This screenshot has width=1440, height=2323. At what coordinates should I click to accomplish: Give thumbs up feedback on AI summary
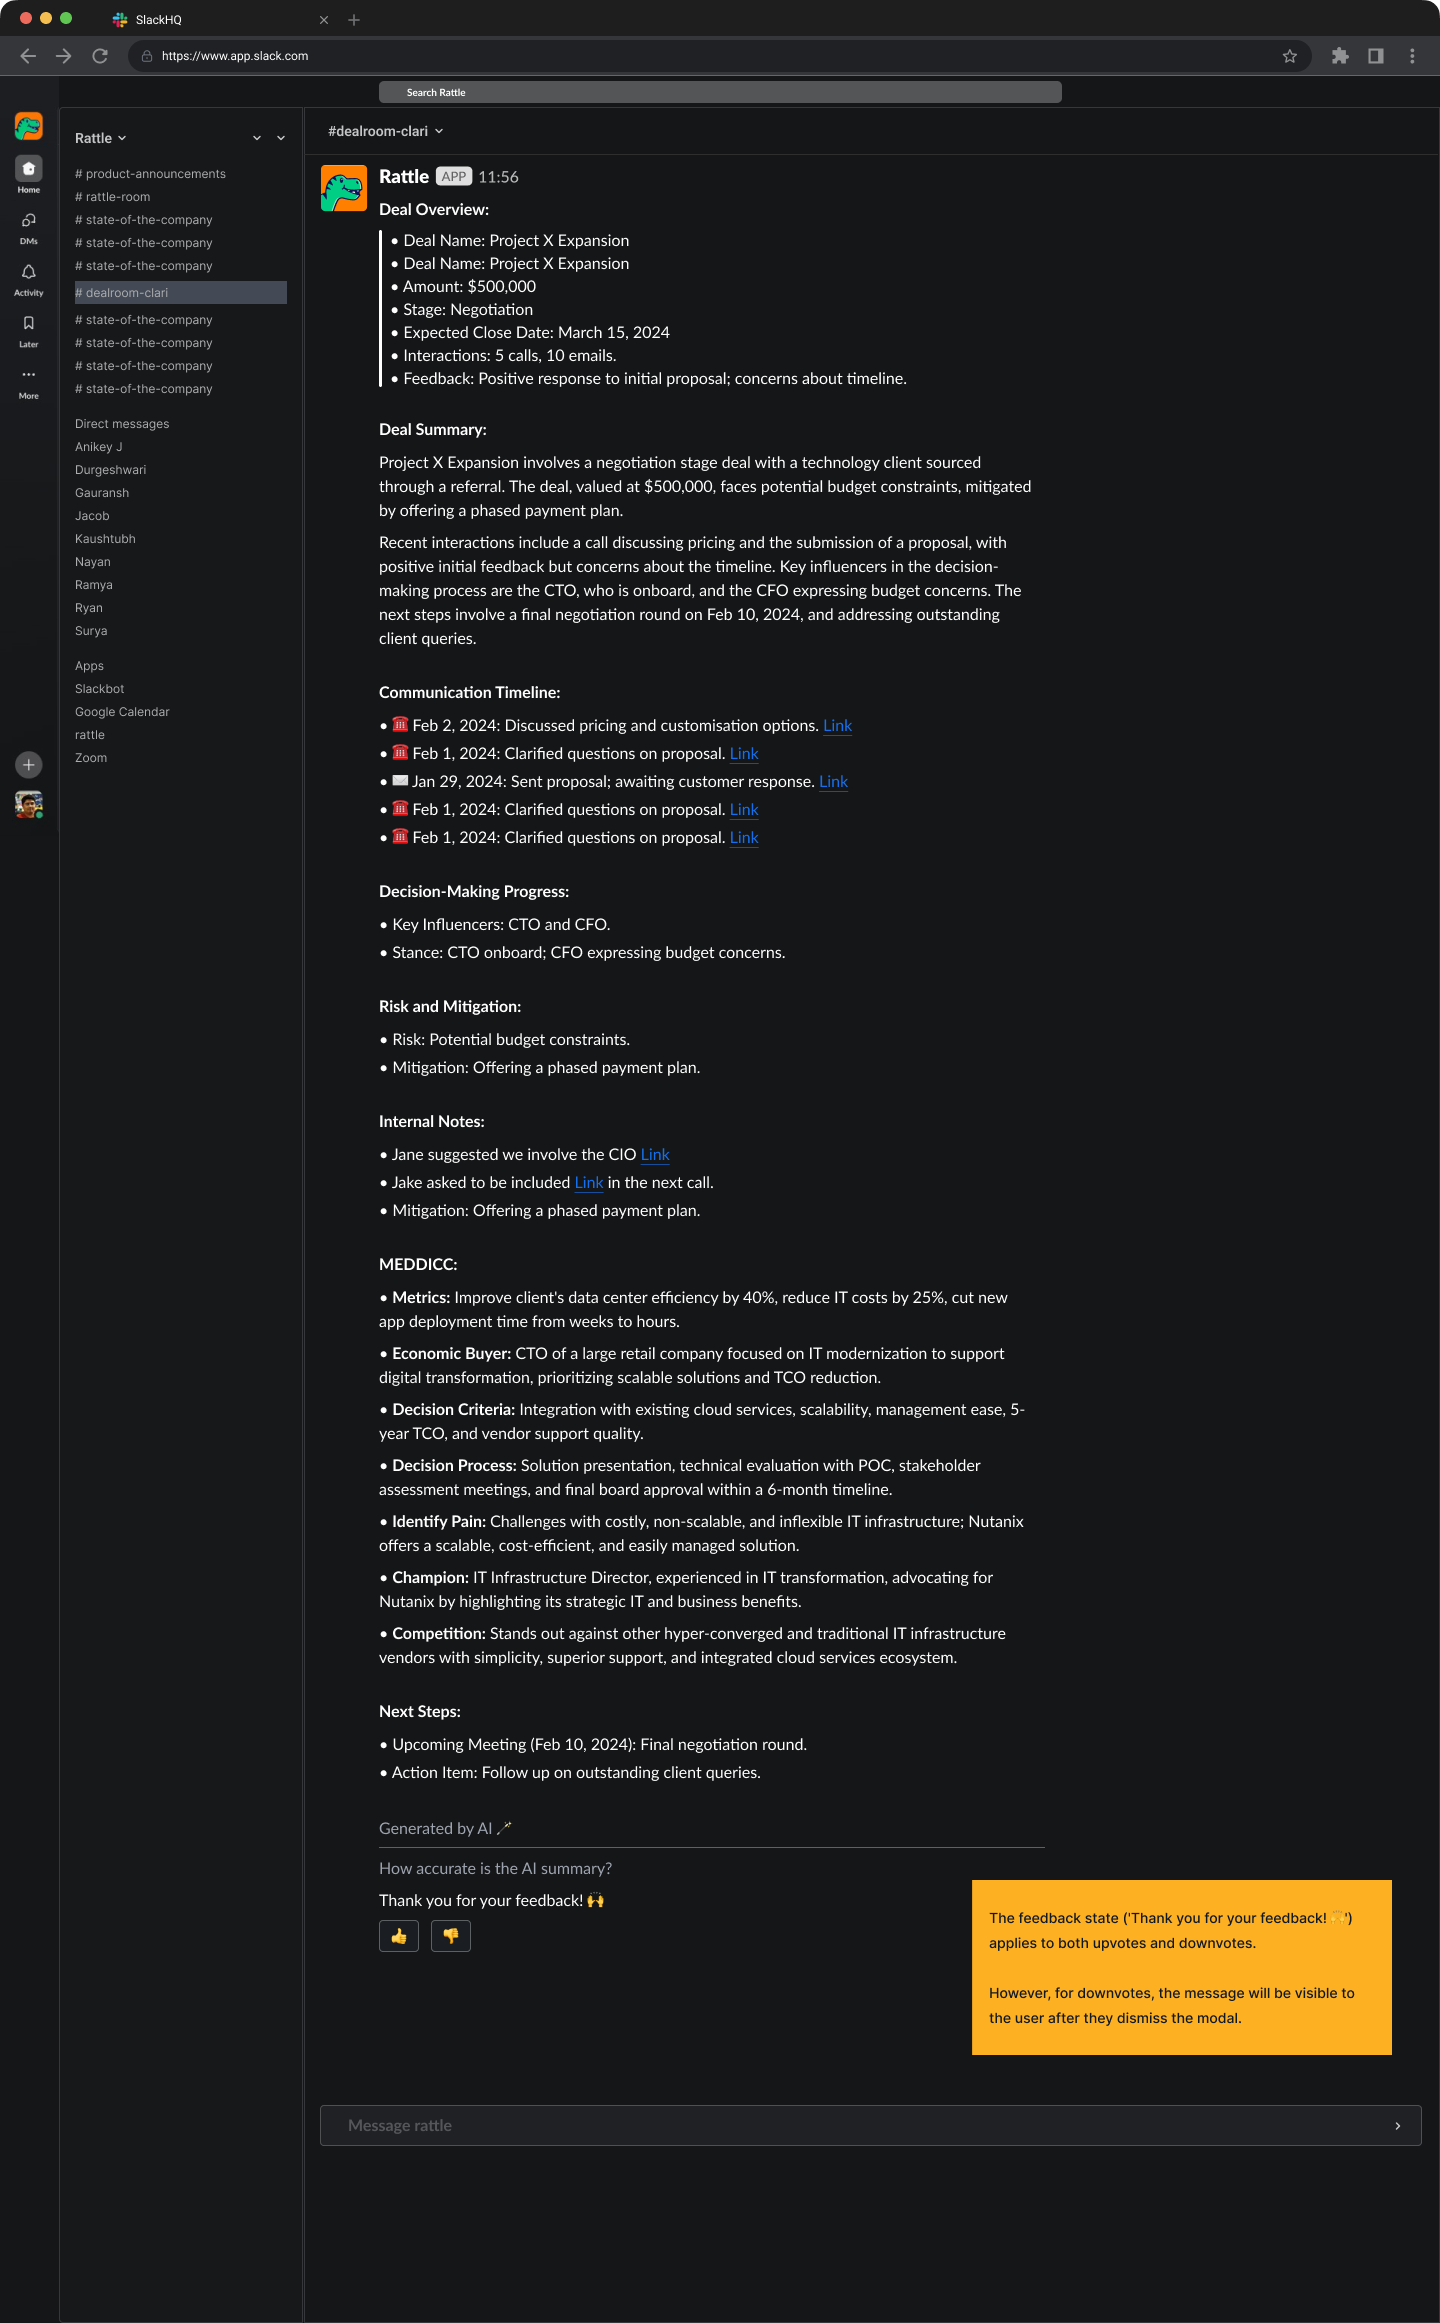pyautogui.click(x=398, y=1936)
